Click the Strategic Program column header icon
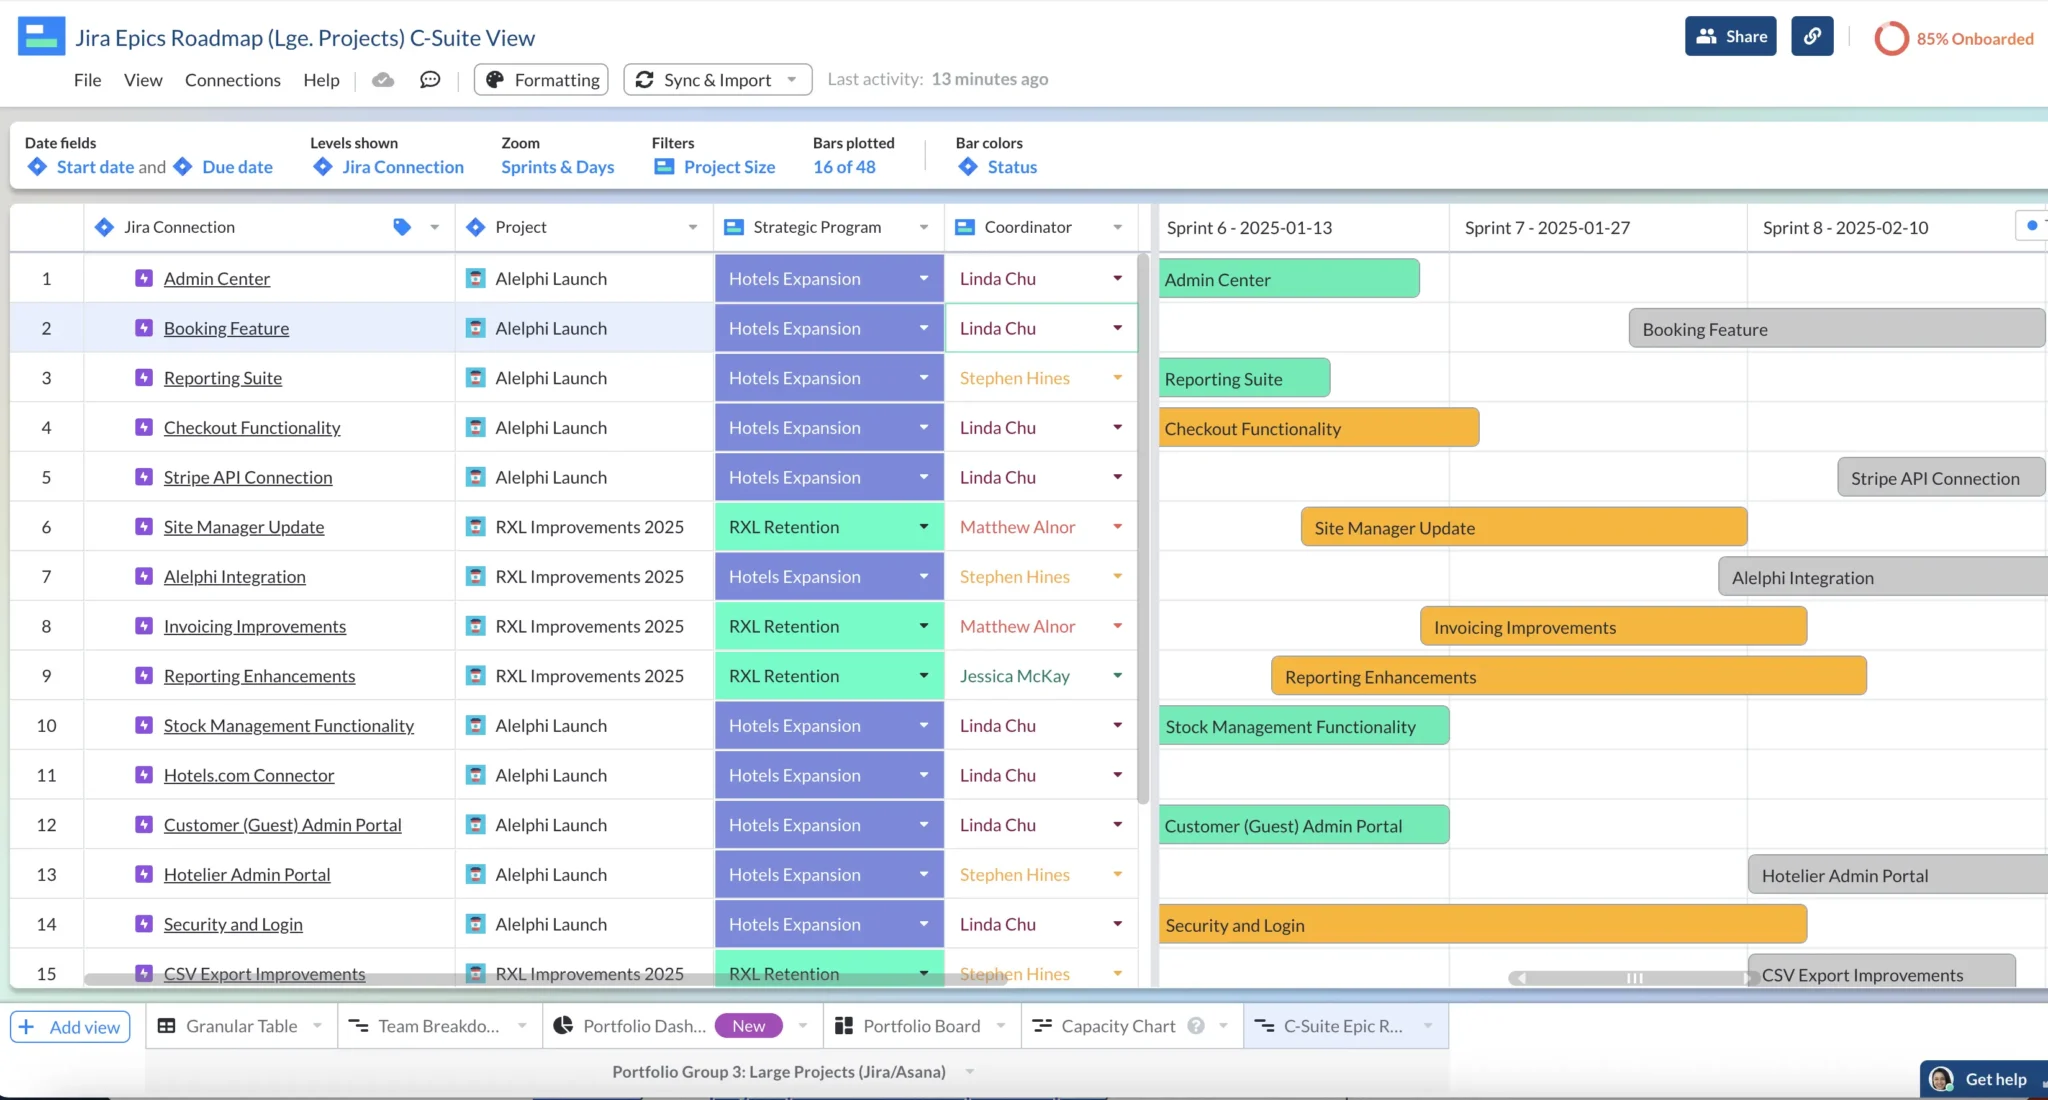2048x1100 pixels. pyautogui.click(x=734, y=227)
